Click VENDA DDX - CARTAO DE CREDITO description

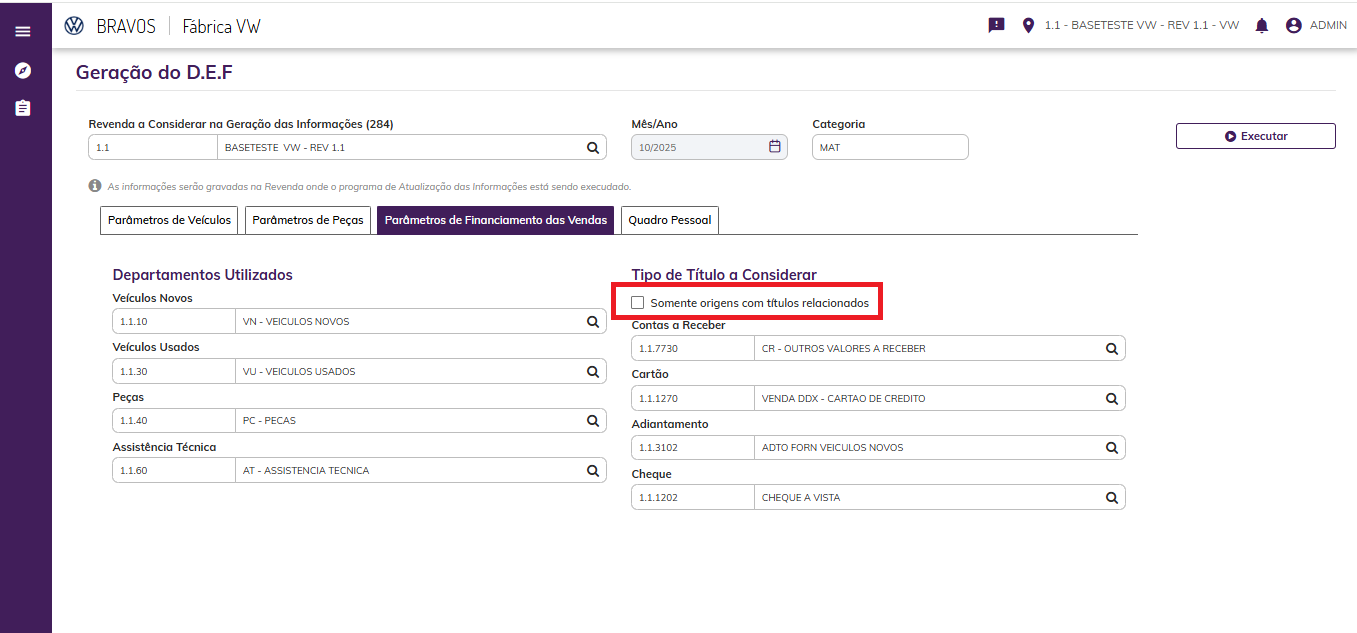pyautogui.click(x=844, y=398)
